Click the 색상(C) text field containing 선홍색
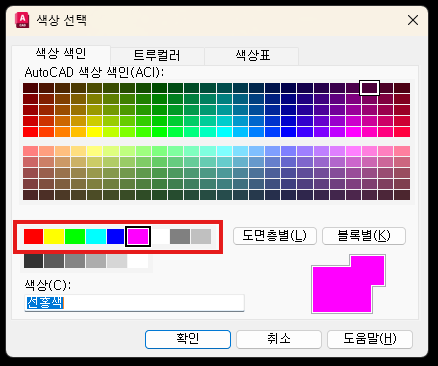This screenshot has width=438, height=366. point(134,303)
